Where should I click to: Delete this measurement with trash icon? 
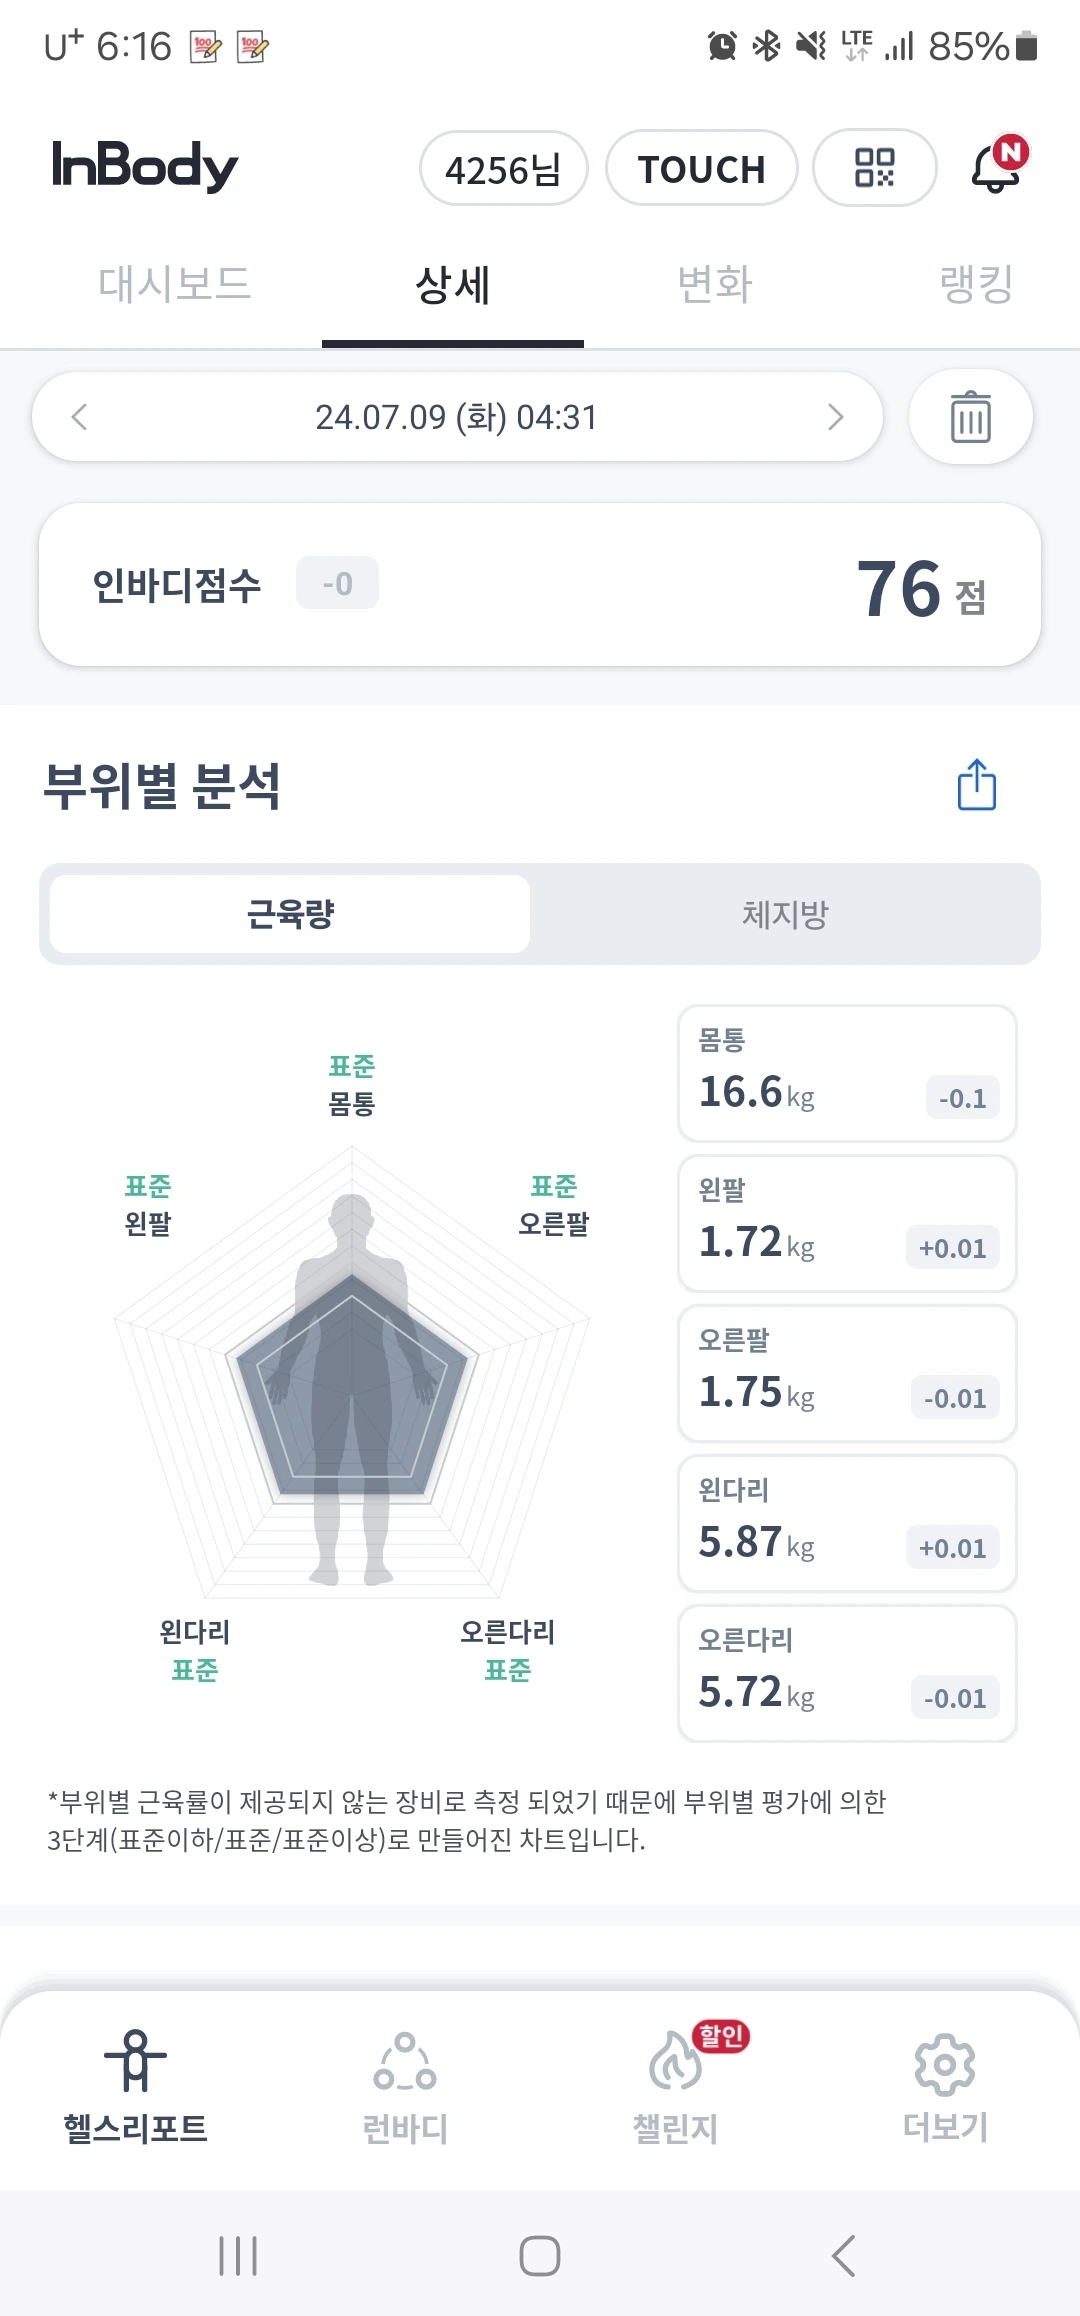[970, 417]
